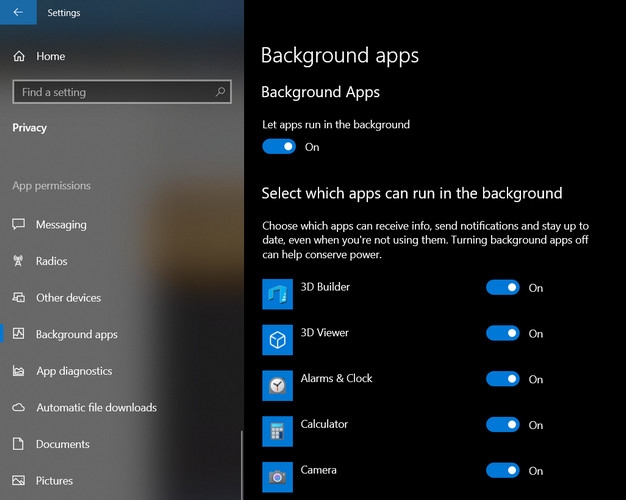Go to Other devices settings
This screenshot has height=500, width=626.
[68, 298]
